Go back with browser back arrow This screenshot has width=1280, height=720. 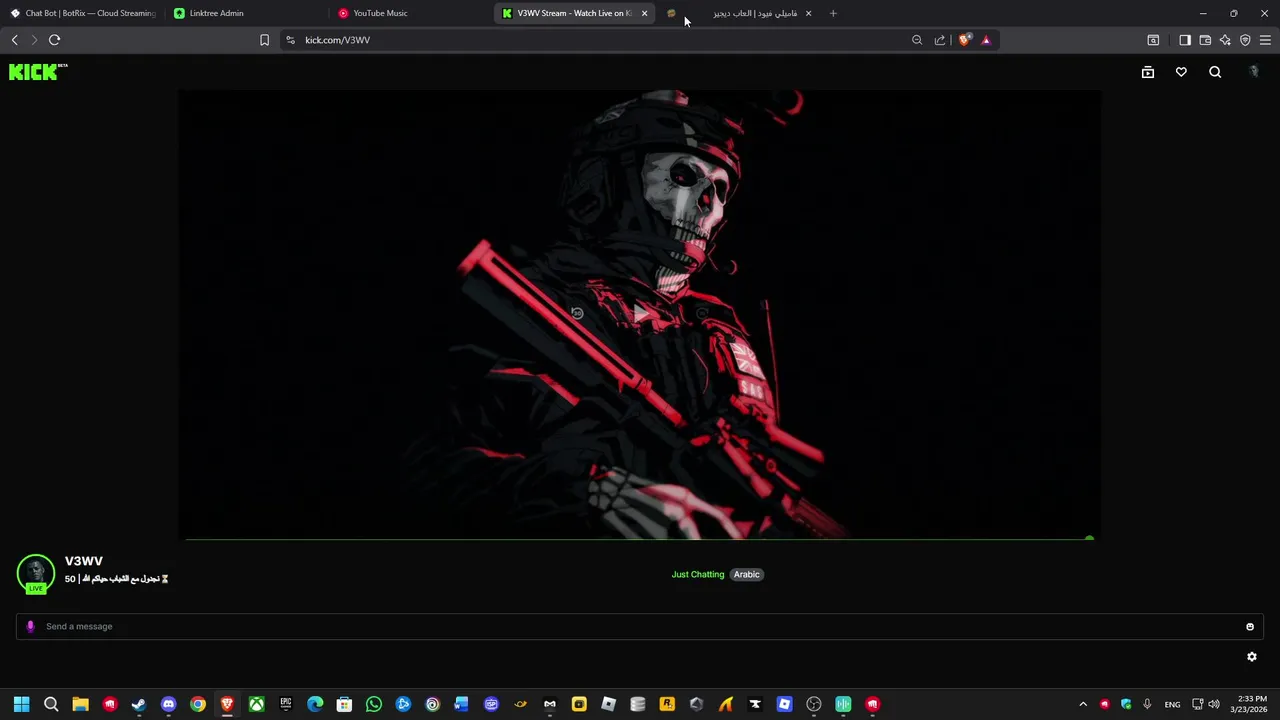click(x=14, y=40)
